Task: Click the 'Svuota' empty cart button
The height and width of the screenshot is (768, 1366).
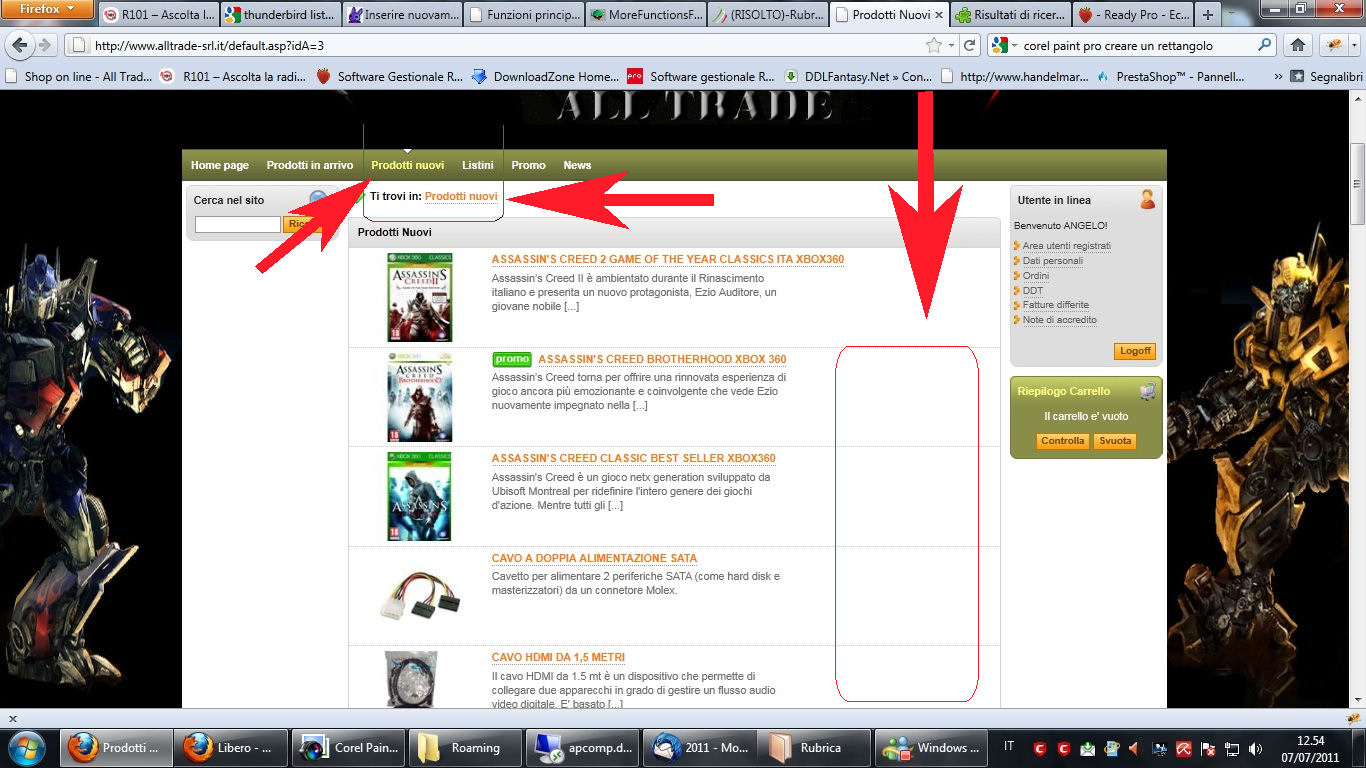Action: [1115, 441]
